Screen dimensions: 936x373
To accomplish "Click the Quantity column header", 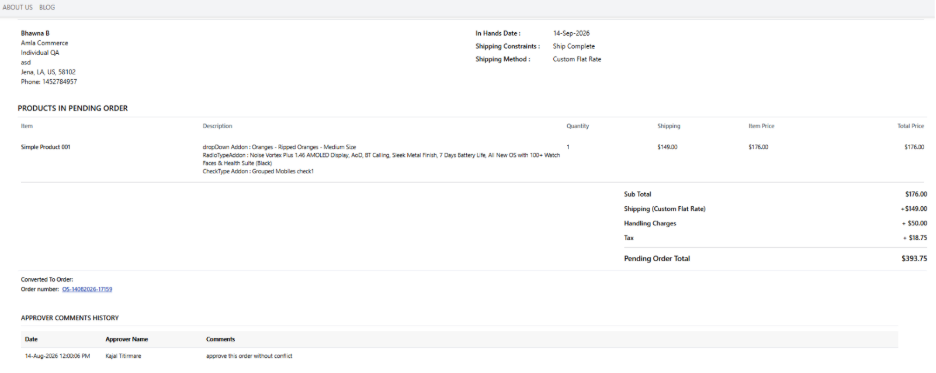I will coord(578,126).
